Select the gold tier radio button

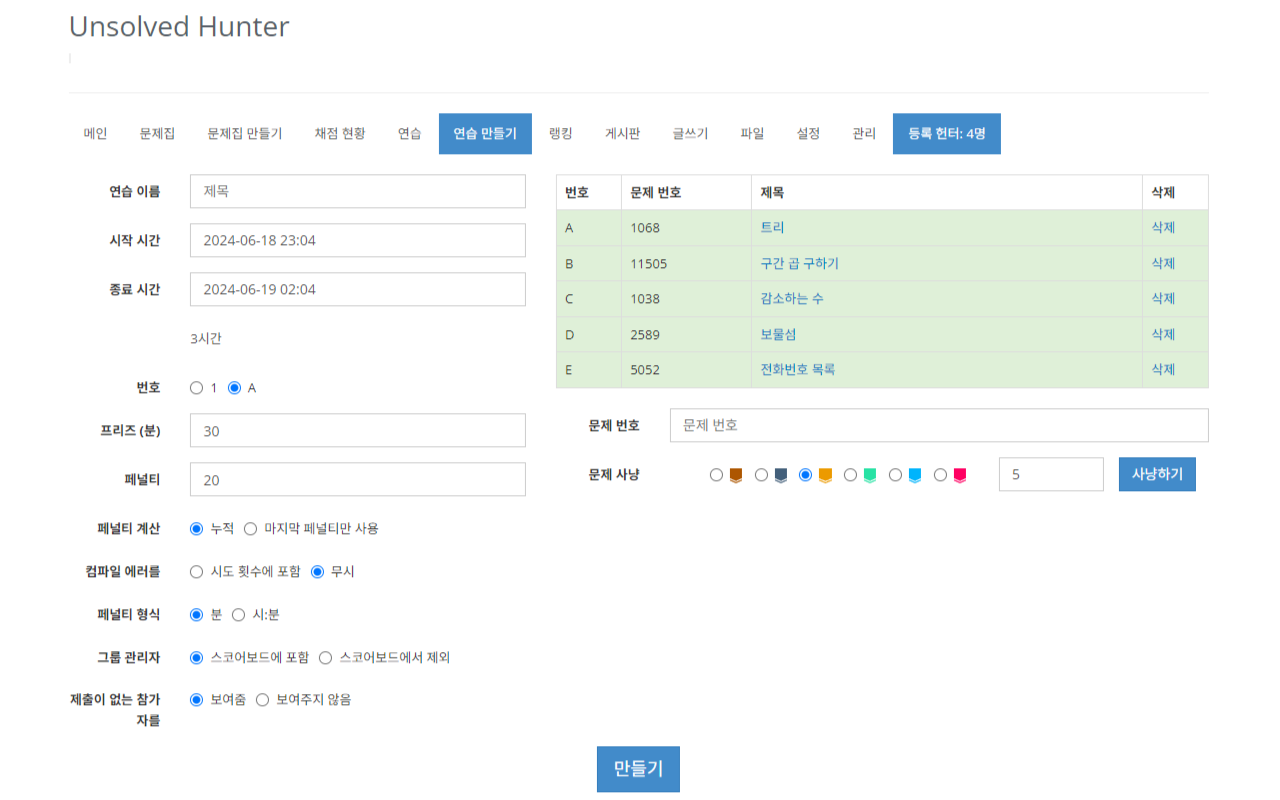click(806, 475)
